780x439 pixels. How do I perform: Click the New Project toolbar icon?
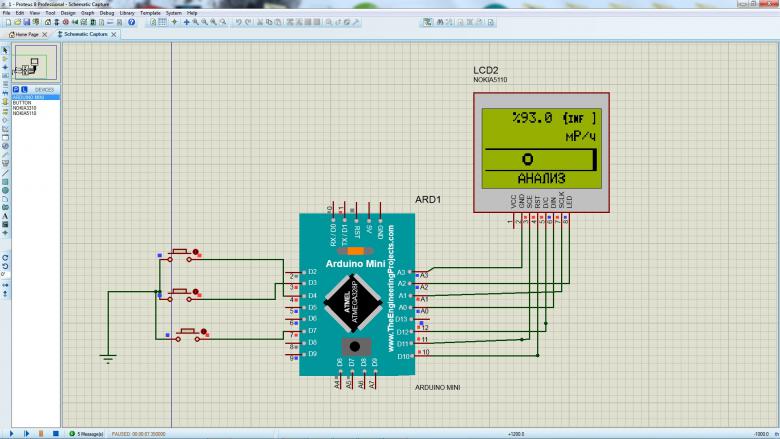point(8,22)
